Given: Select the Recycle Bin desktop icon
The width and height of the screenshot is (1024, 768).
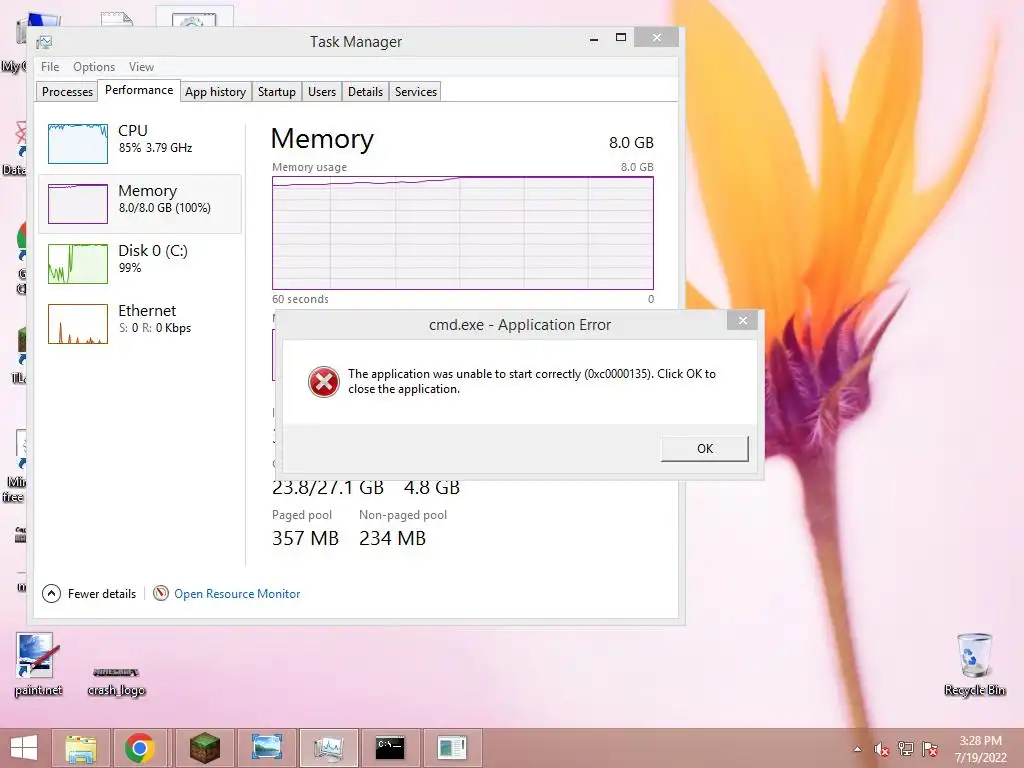Looking at the screenshot, I should pos(974,665).
